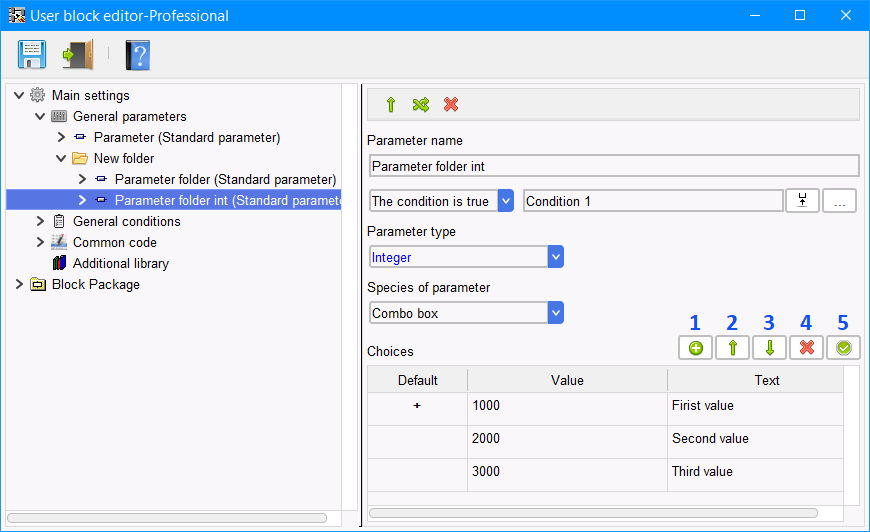Open 'The condition is true' dropdown
870x532 pixels.
(505, 201)
